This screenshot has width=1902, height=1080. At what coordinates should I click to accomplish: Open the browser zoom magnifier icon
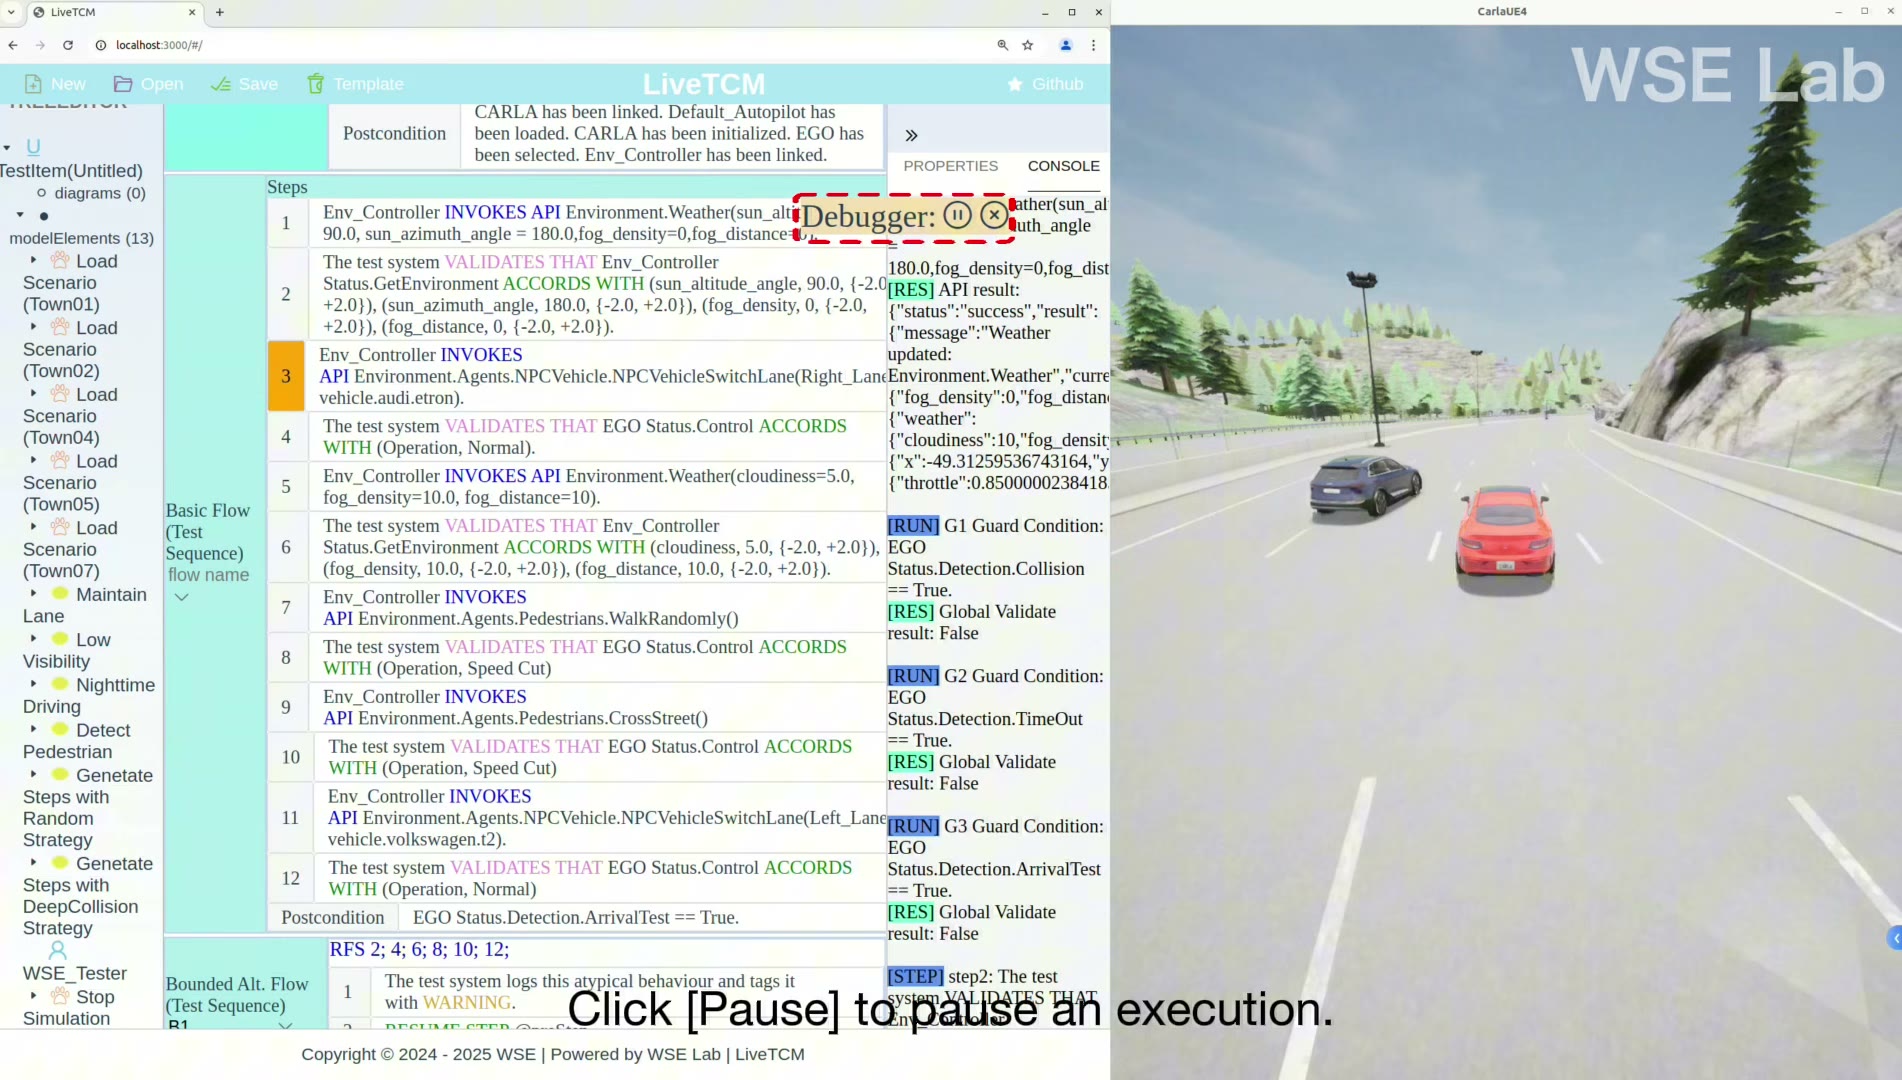click(x=1002, y=45)
